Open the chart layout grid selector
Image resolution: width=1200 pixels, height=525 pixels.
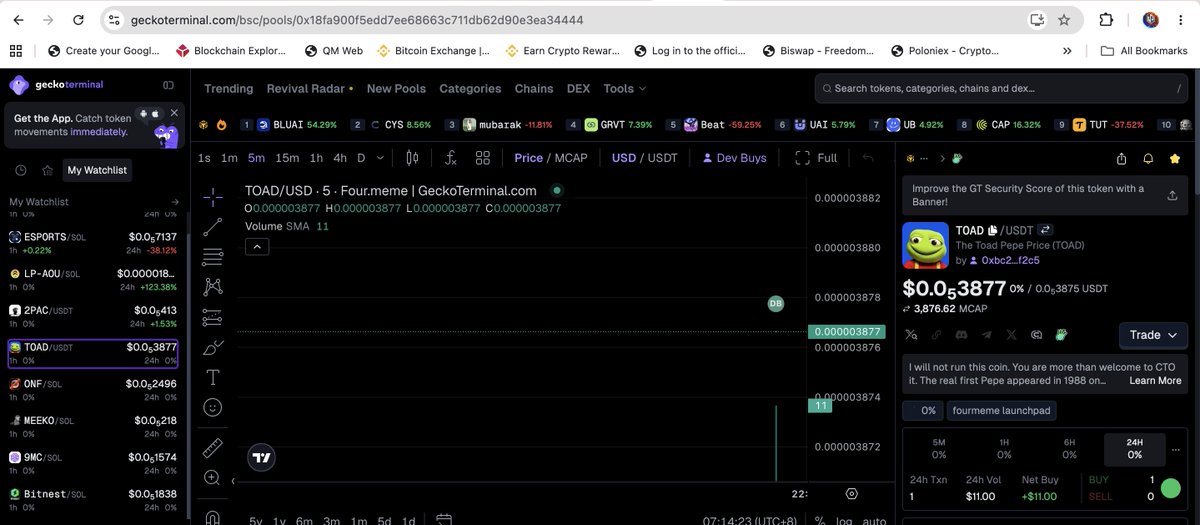pos(483,158)
